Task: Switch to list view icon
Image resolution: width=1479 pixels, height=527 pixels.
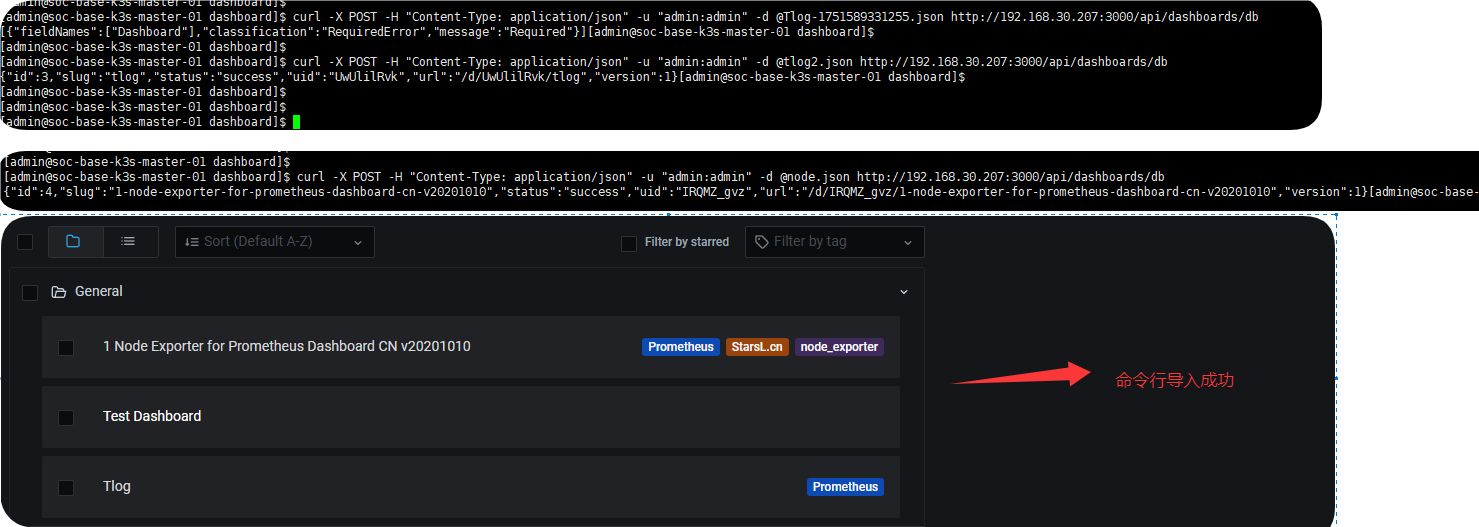Action: (x=128, y=242)
